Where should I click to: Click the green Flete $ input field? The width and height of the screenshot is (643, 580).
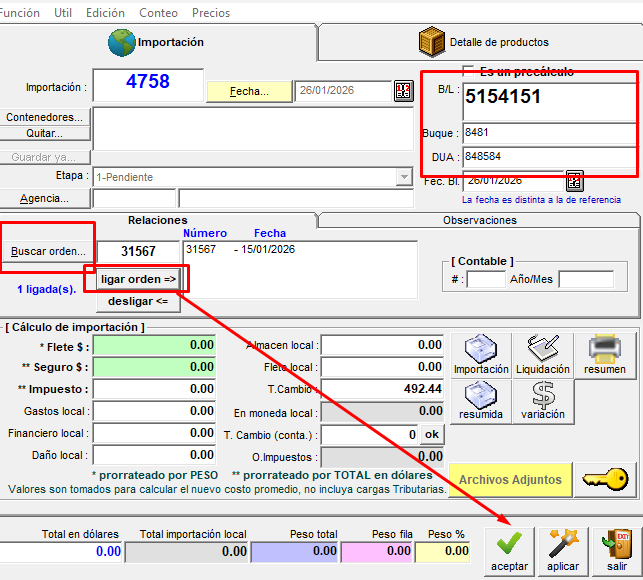(x=154, y=345)
